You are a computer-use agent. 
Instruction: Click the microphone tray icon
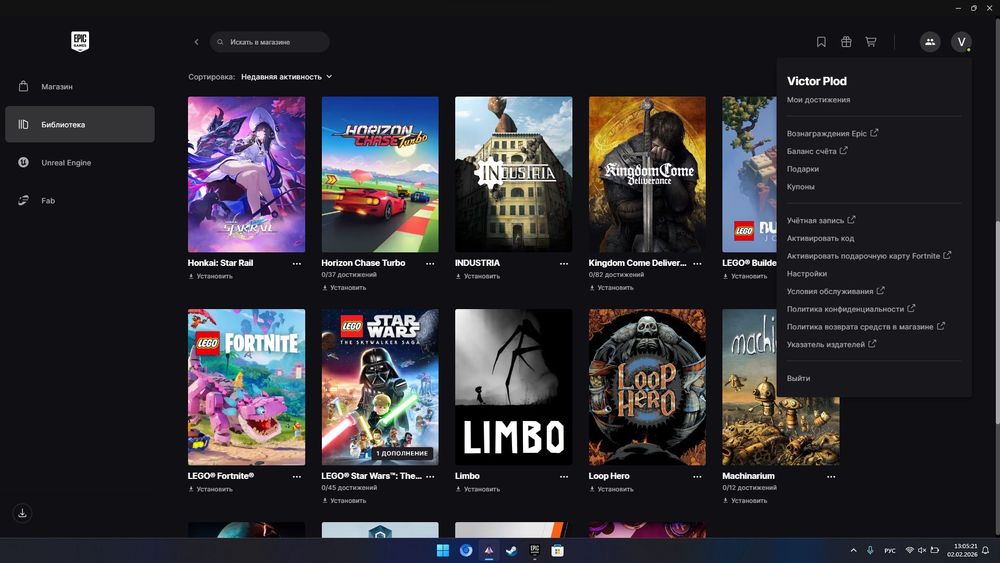[x=871, y=550]
